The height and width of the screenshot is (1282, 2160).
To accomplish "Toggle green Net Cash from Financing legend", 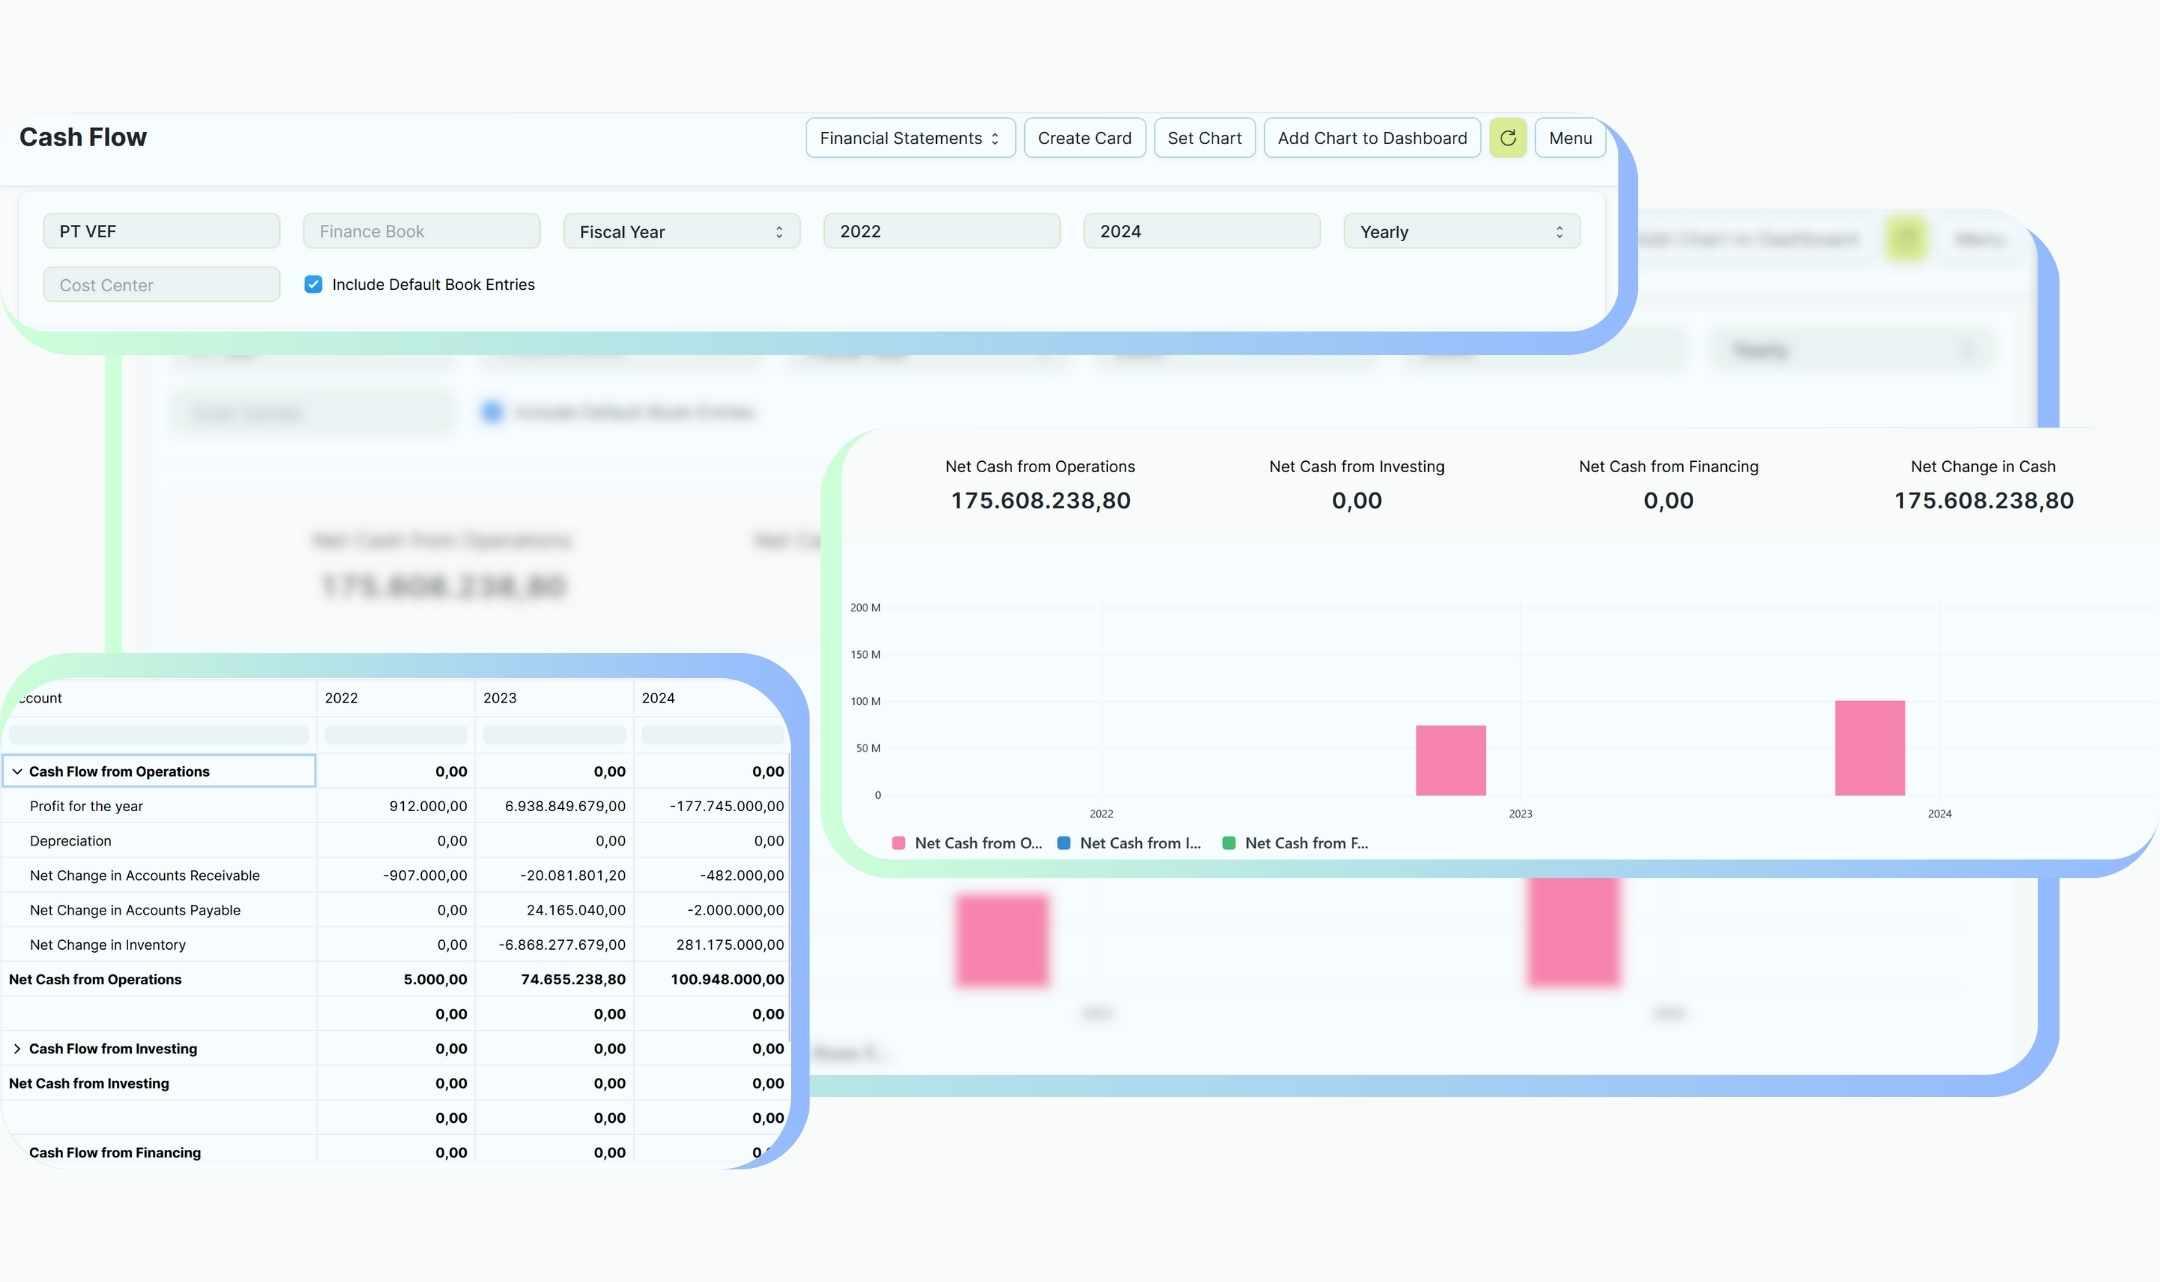I will (x=1296, y=843).
